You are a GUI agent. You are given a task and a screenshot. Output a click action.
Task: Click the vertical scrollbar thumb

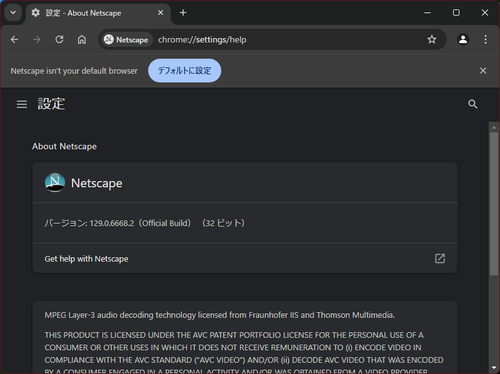(x=494, y=204)
